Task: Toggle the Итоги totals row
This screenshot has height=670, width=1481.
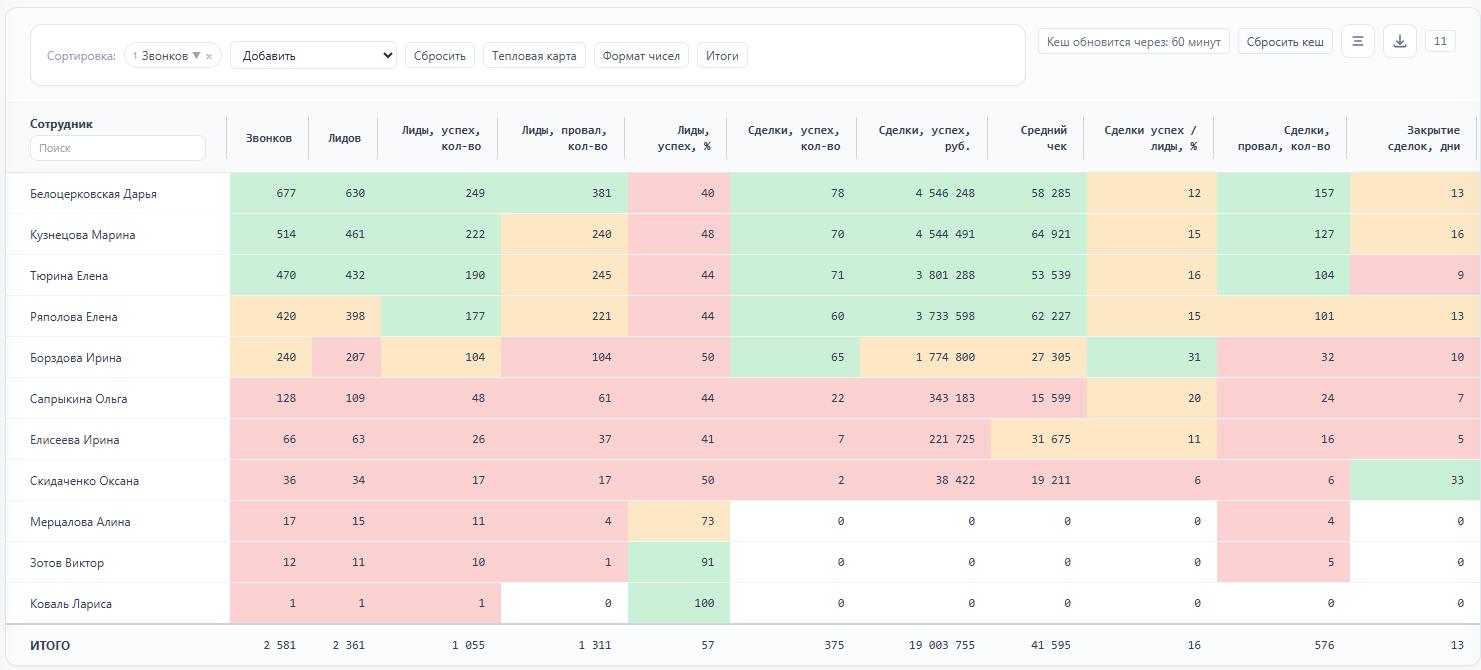Action: 722,56
